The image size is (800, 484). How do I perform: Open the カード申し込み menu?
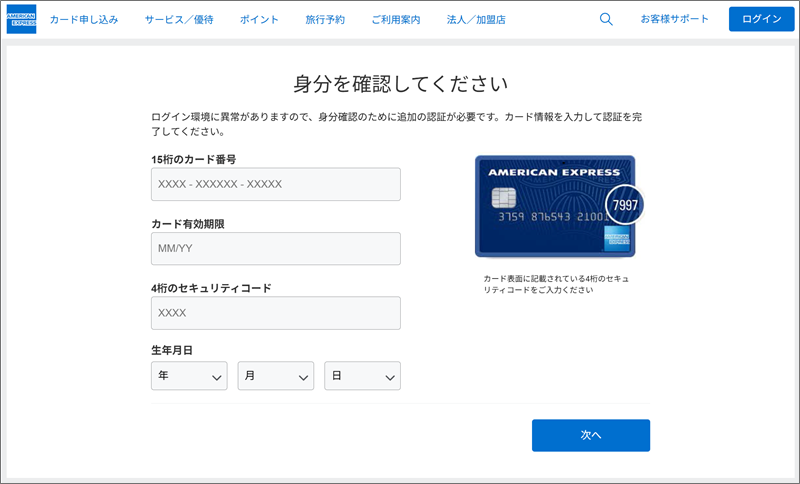click(x=84, y=19)
